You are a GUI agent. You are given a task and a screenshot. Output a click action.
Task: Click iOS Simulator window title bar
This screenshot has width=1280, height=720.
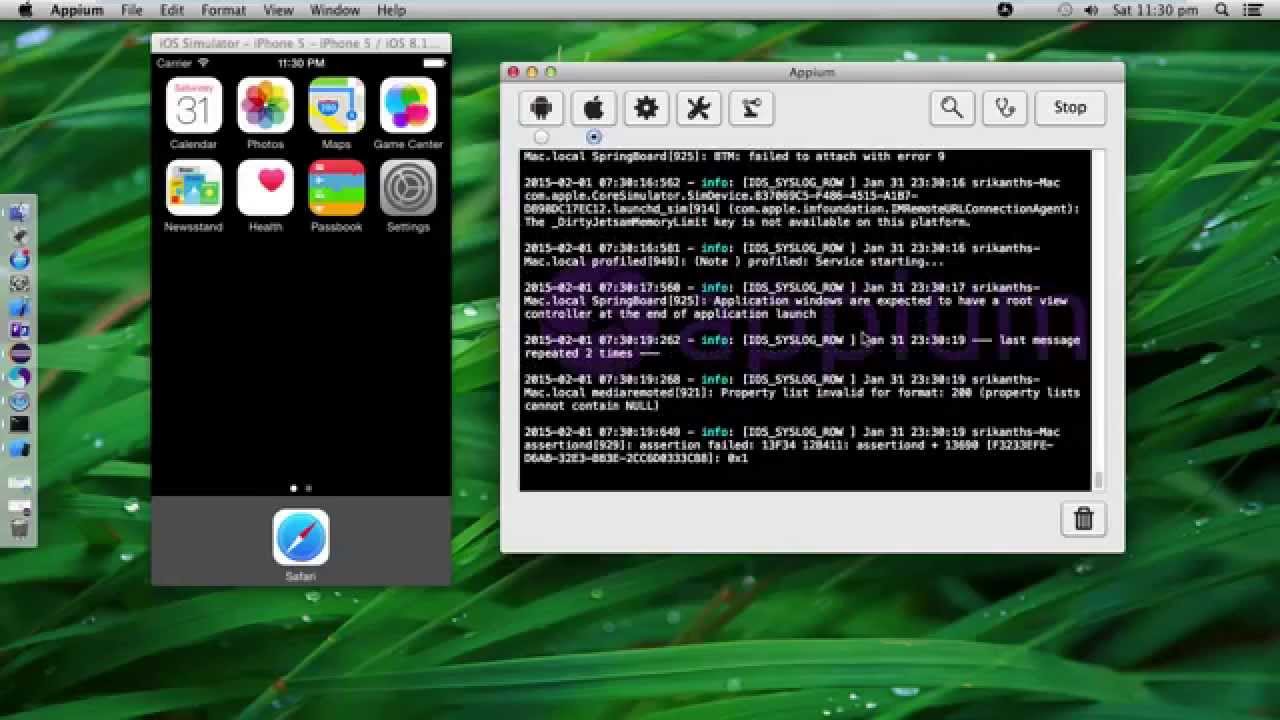(301, 44)
